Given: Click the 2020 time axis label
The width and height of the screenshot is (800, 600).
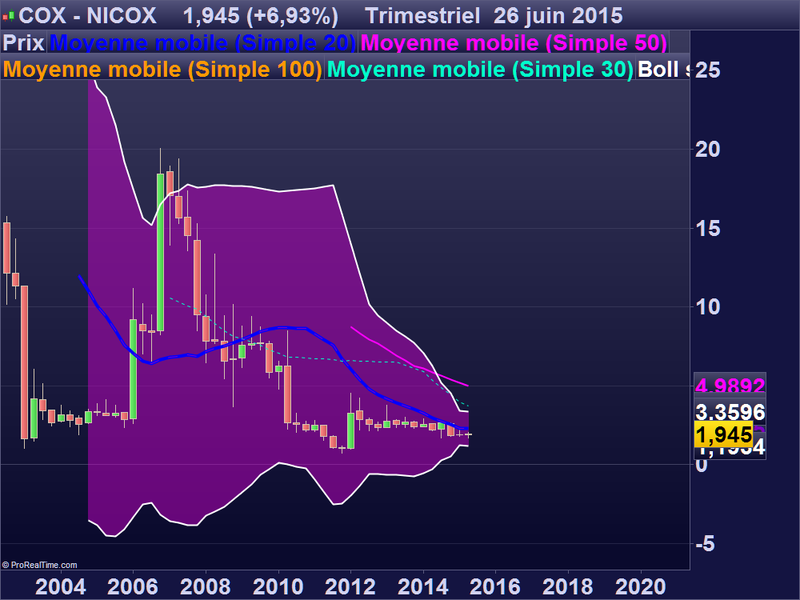Looking at the screenshot, I should 640,587.
